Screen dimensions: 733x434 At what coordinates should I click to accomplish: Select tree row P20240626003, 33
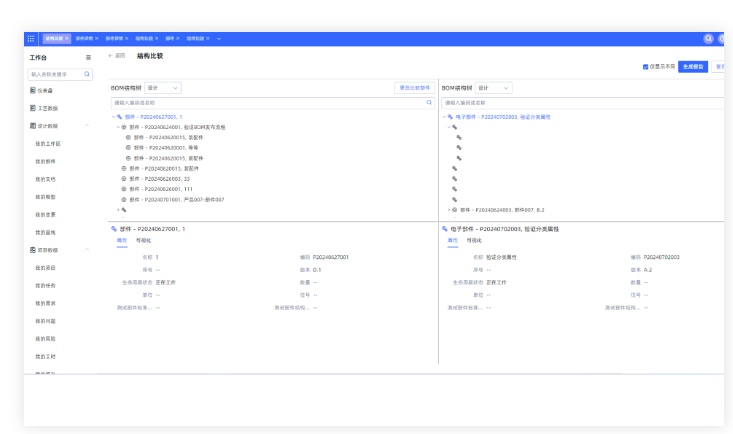159,179
